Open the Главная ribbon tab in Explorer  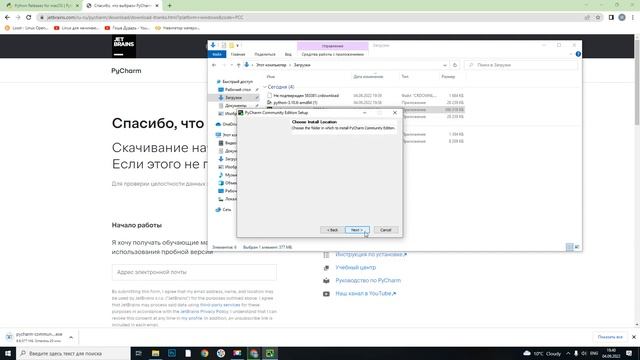coord(238,54)
